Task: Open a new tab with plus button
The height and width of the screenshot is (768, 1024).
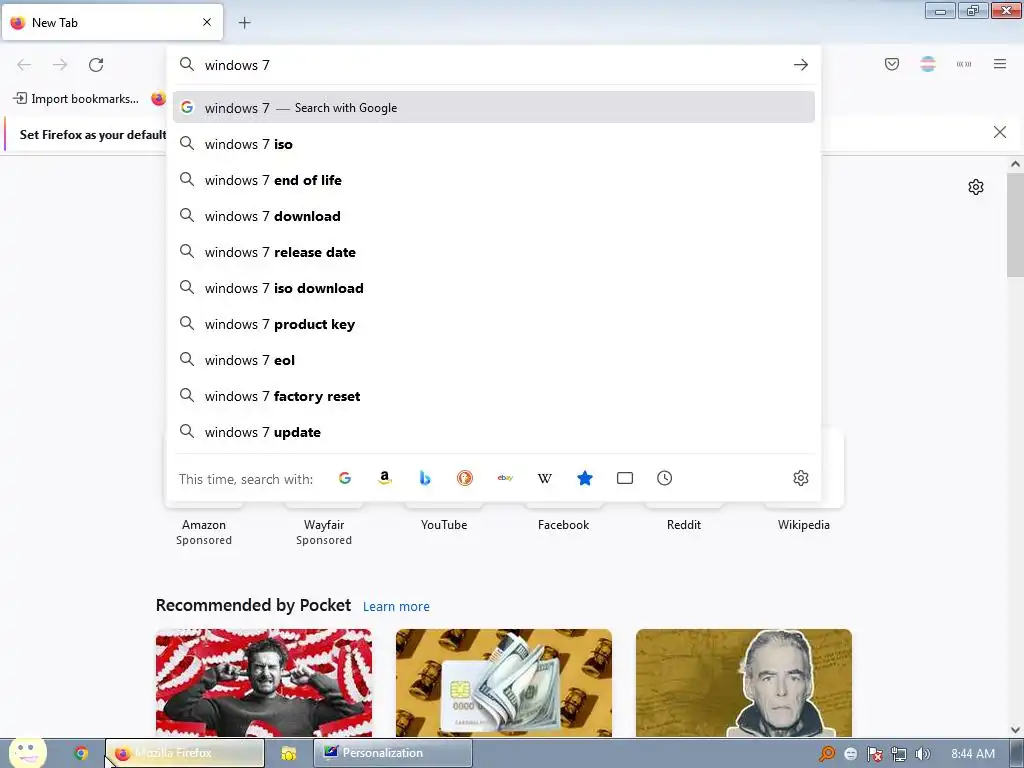Action: [244, 23]
